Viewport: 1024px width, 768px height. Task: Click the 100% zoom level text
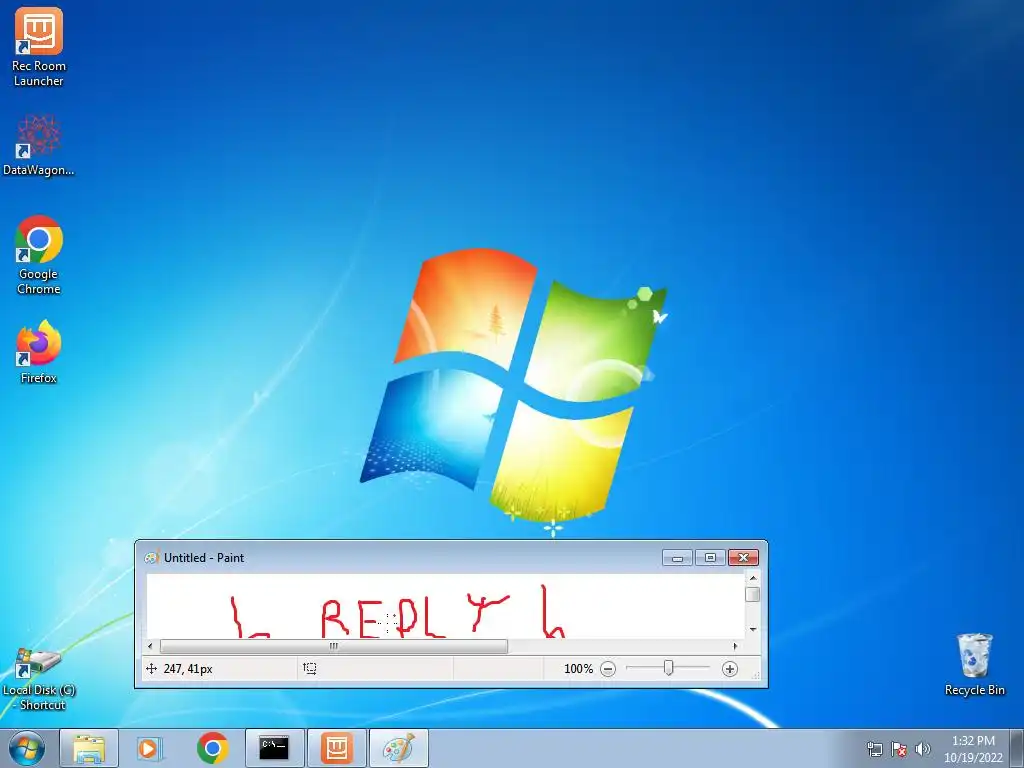coord(578,669)
